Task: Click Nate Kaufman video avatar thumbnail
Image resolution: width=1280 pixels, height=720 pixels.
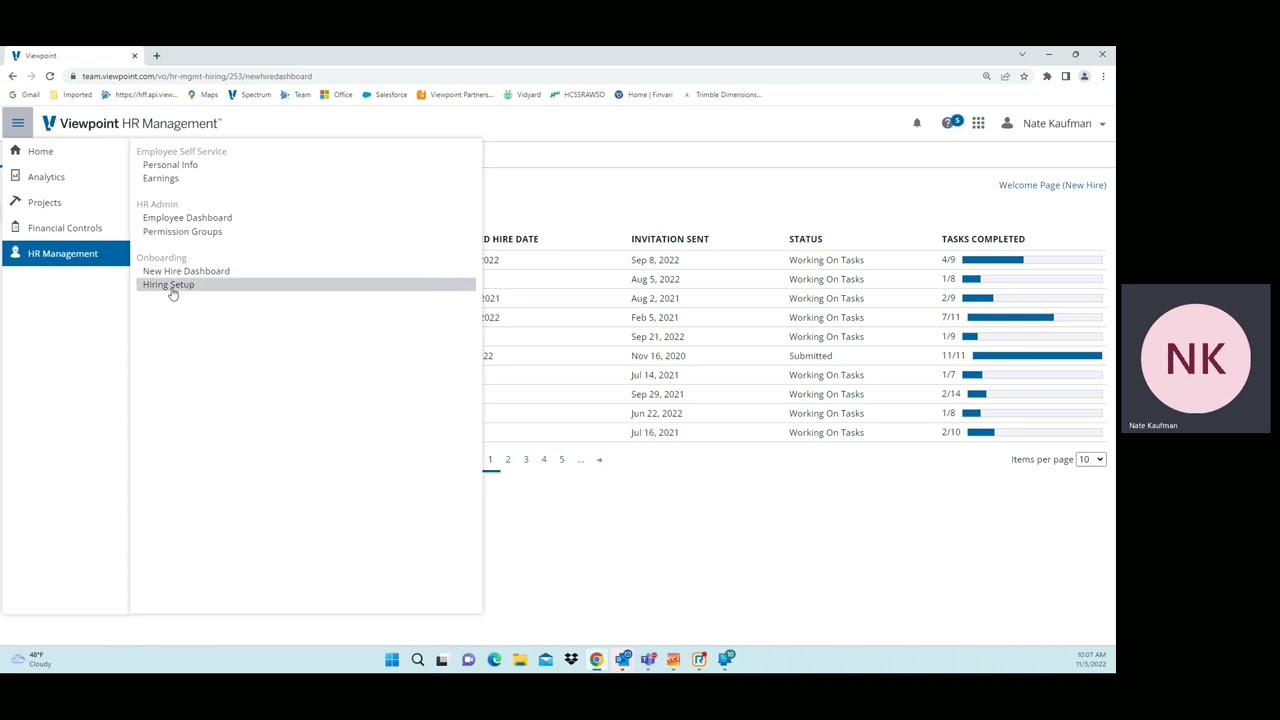Action: click(1195, 359)
